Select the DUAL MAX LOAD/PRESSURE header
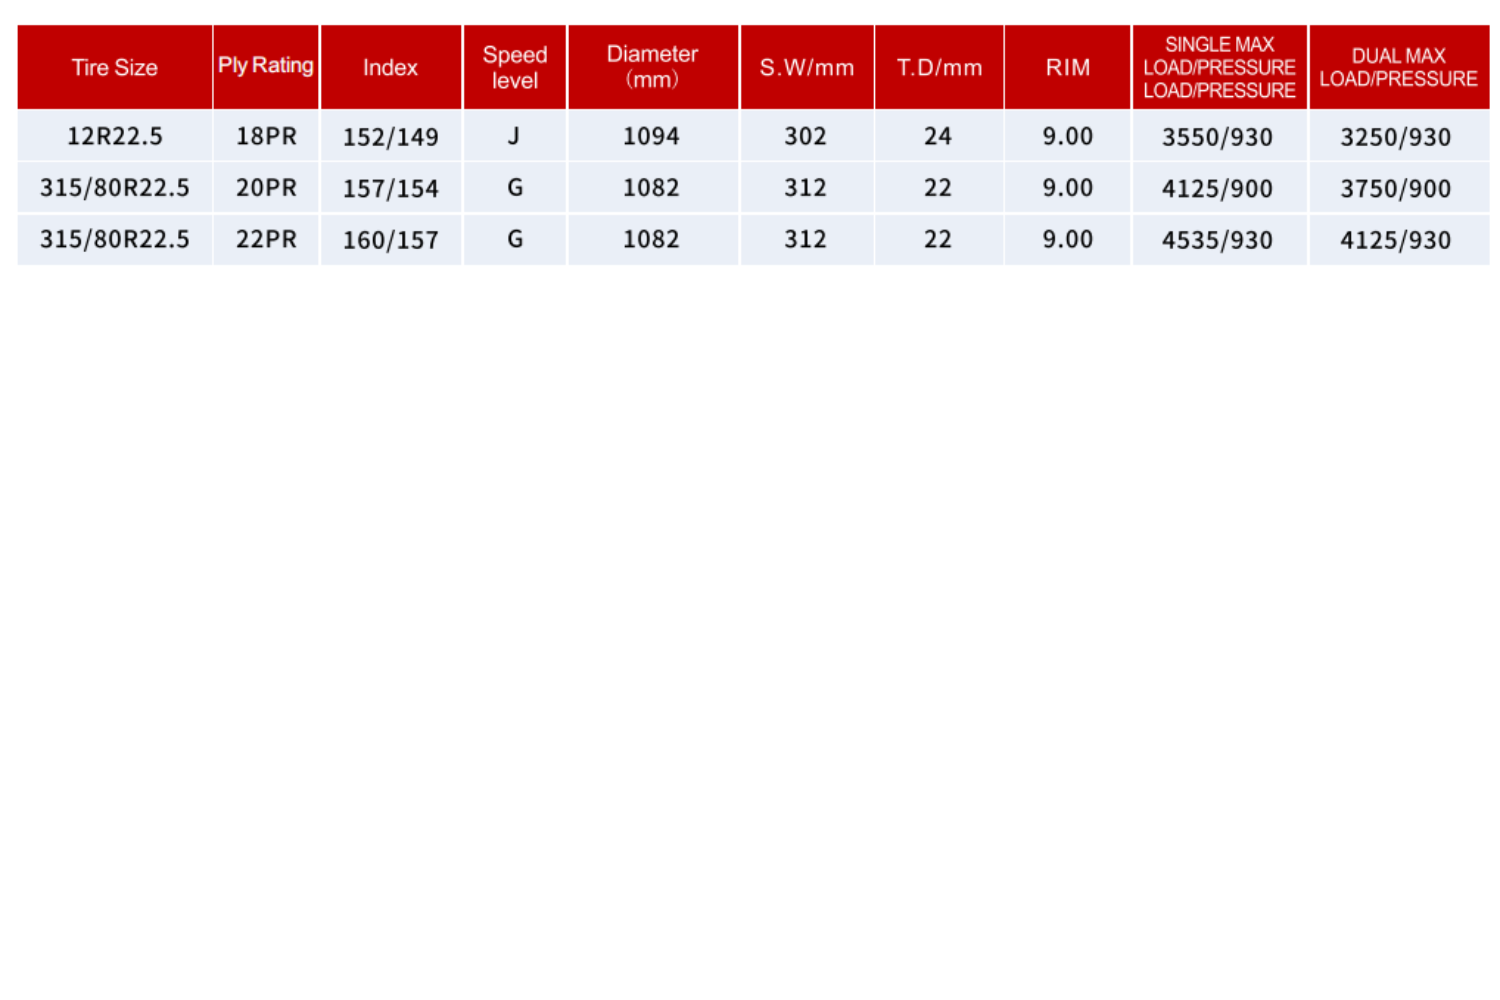 (x=1398, y=67)
